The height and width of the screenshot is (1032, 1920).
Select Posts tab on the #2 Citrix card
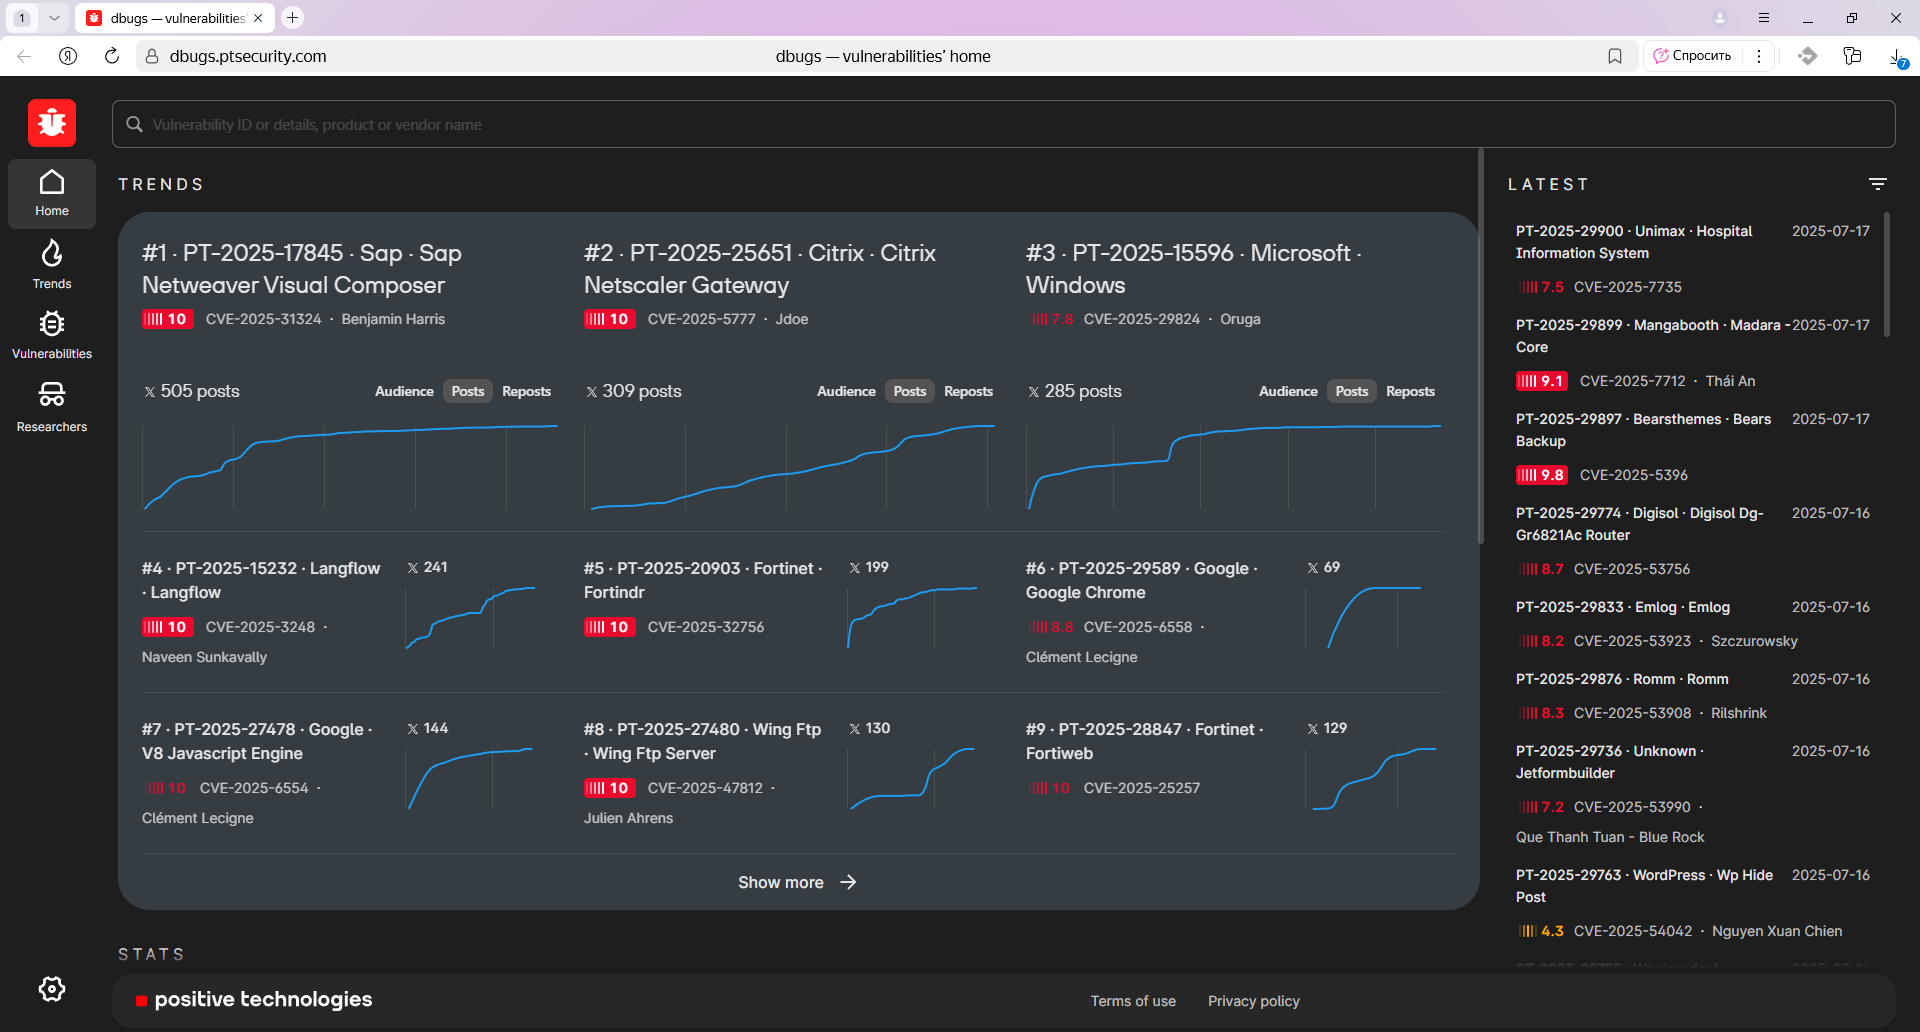pos(909,391)
